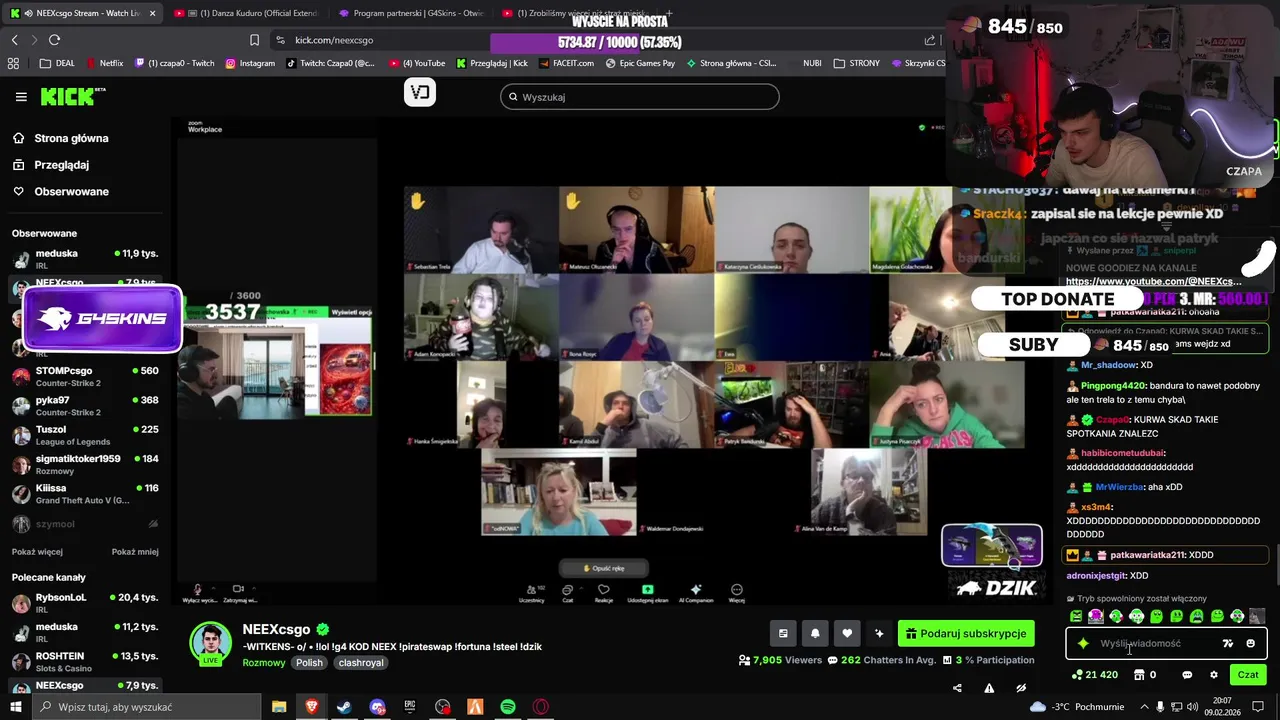The width and height of the screenshot is (1280, 720).
Task: Send message with green Czat button
Action: (x=1248, y=675)
